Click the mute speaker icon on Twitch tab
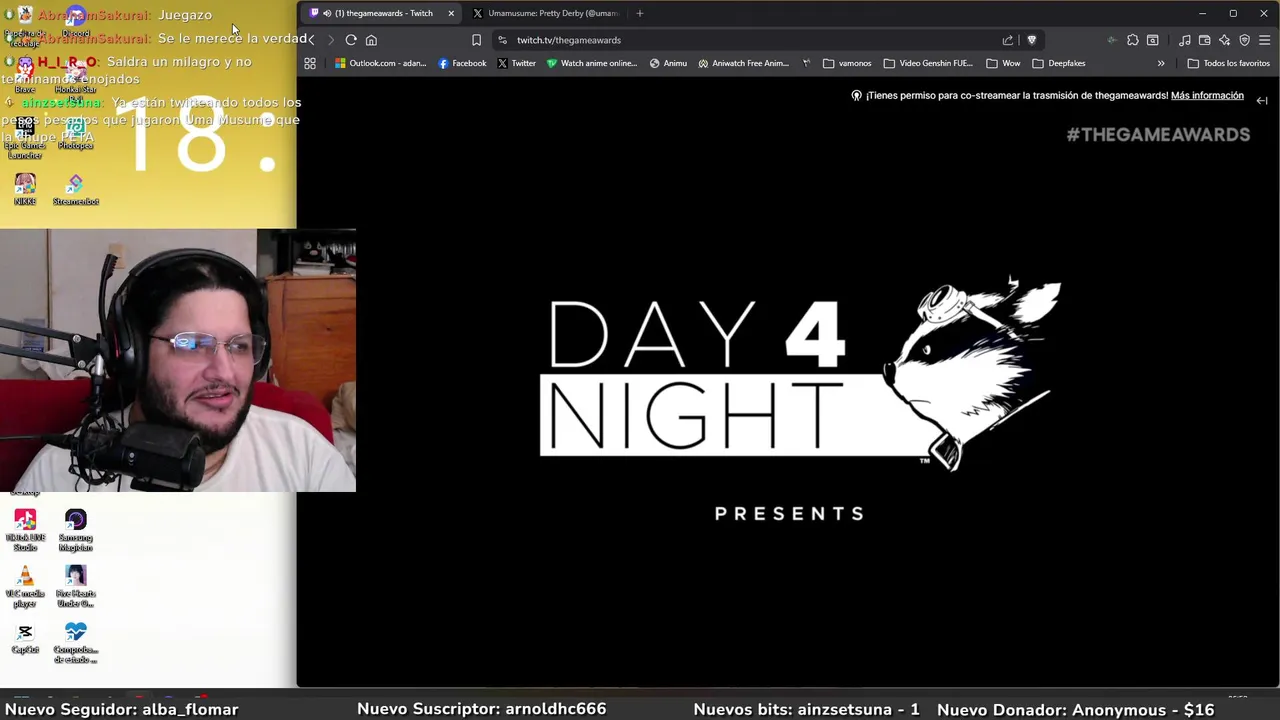Image resolution: width=1280 pixels, height=720 pixels. (x=327, y=13)
